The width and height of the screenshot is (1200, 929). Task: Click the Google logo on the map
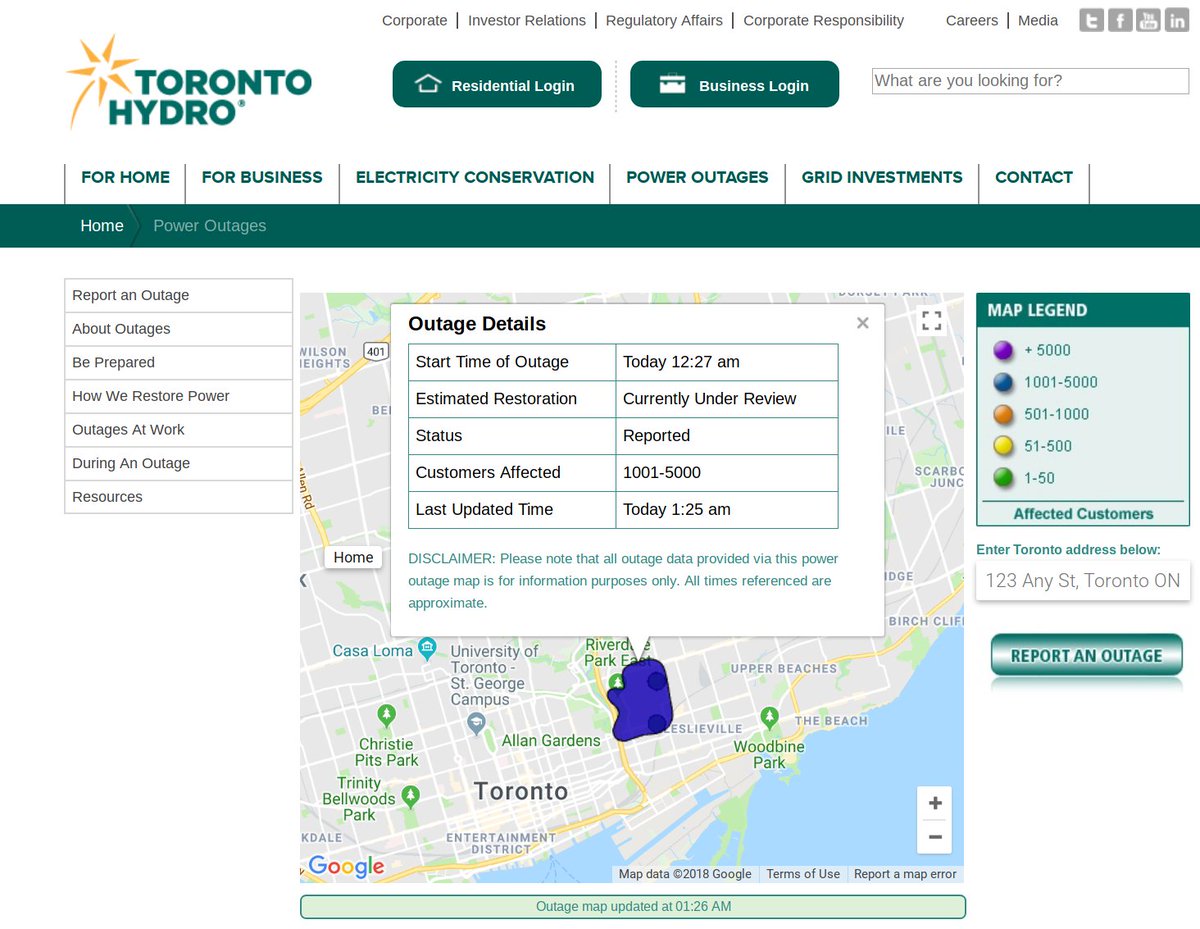pyautogui.click(x=346, y=866)
